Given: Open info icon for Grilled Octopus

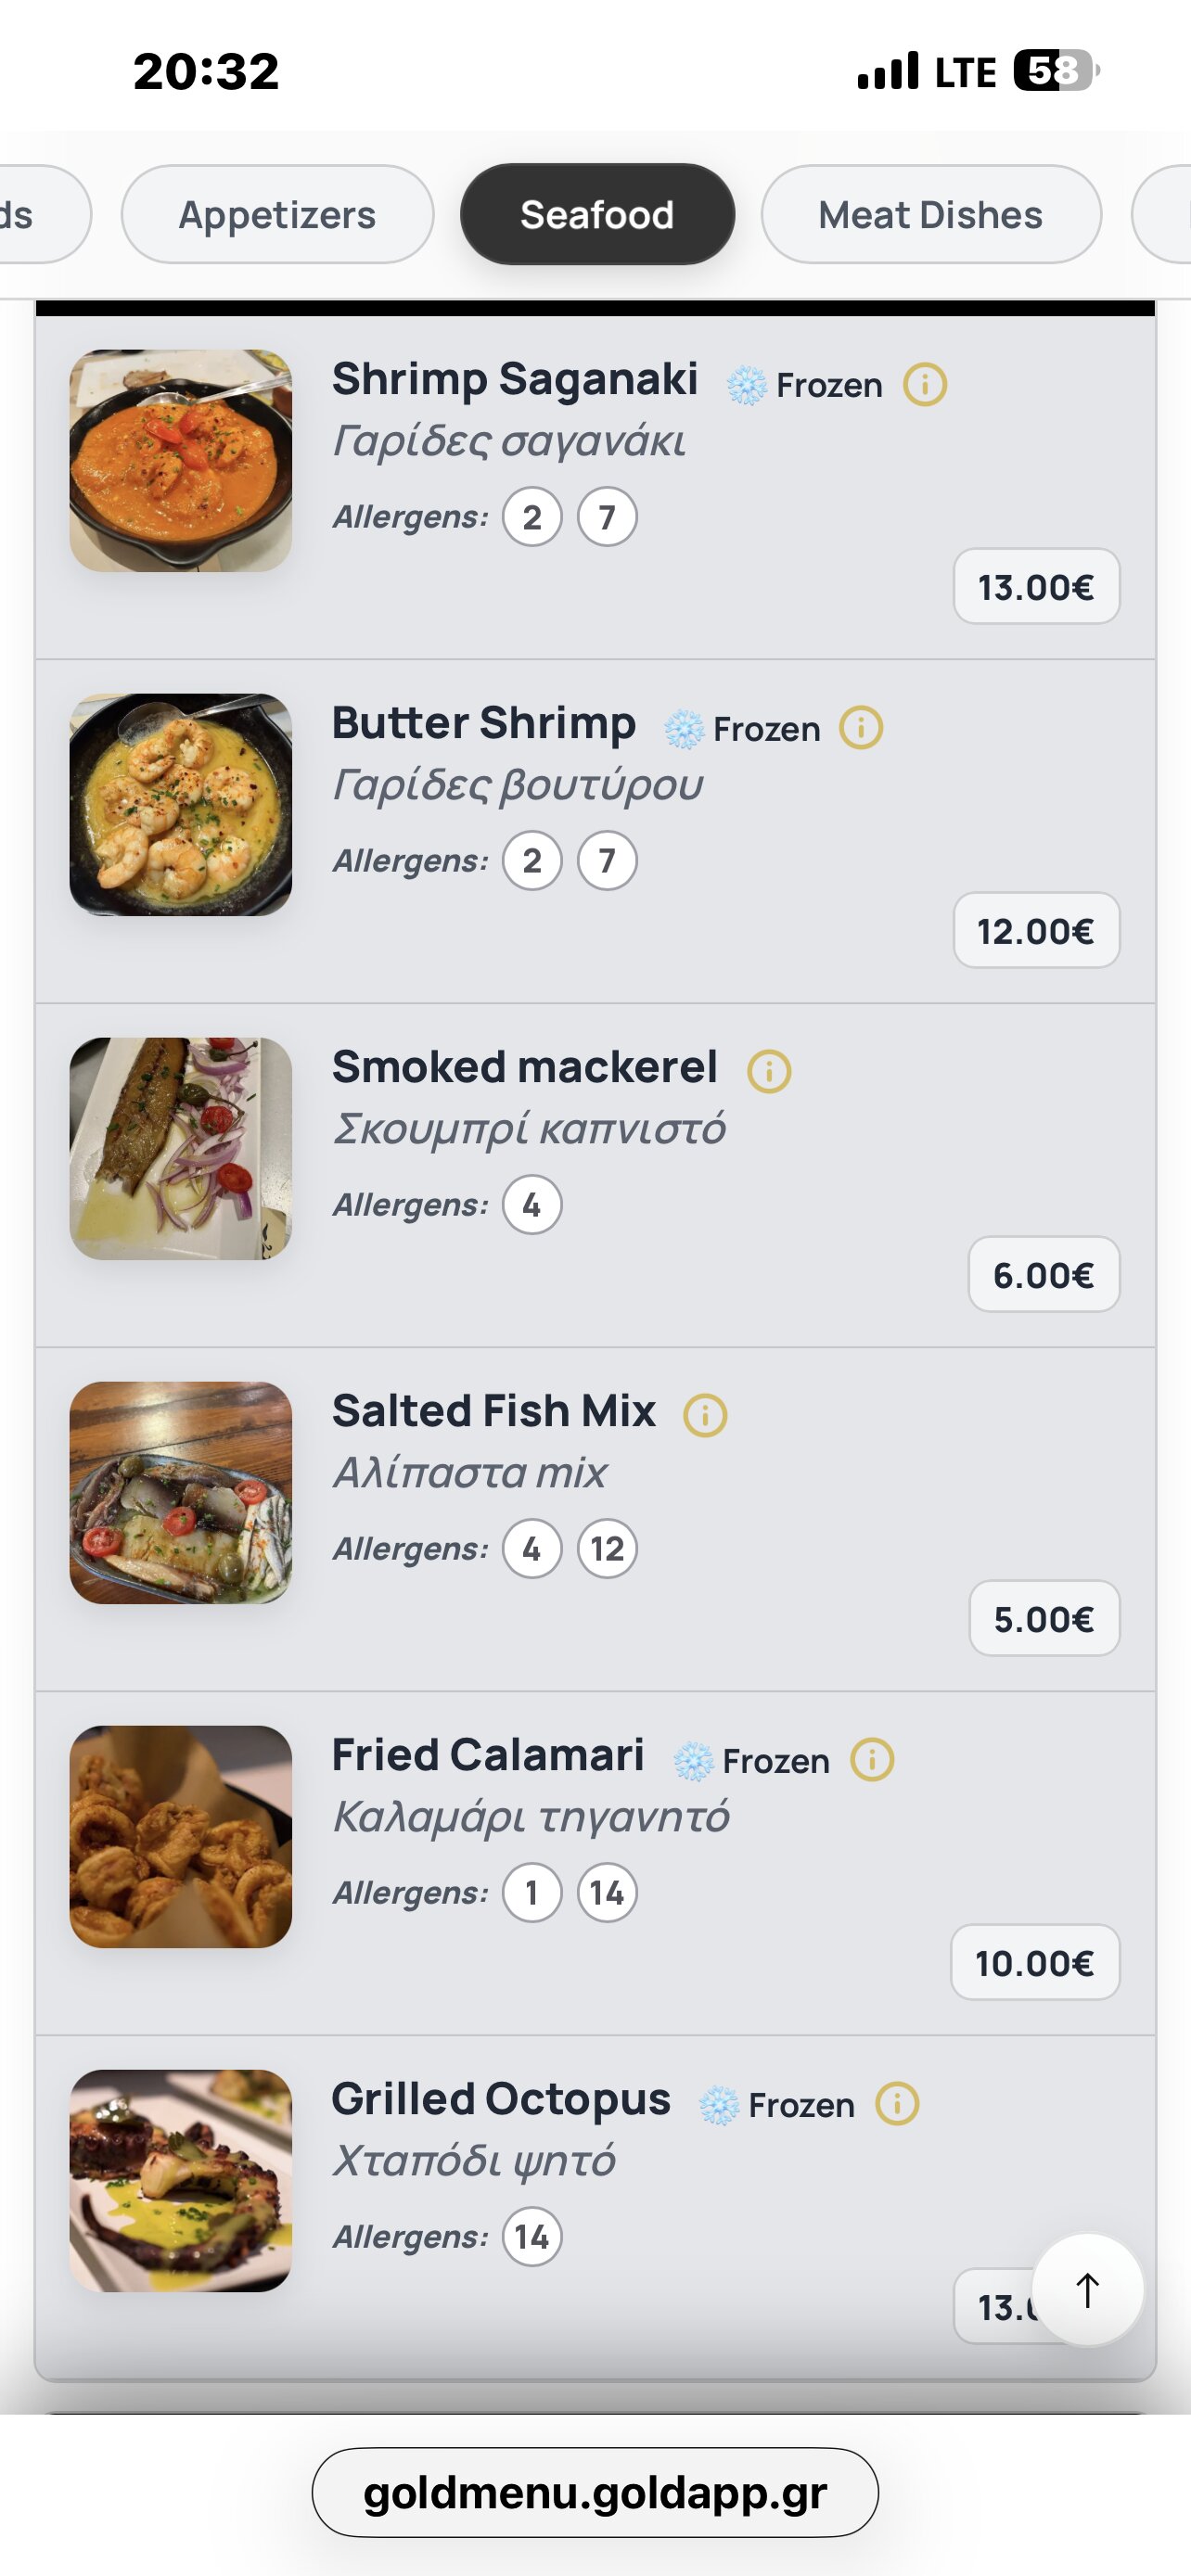Looking at the screenshot, I should tap(897, 2103).
